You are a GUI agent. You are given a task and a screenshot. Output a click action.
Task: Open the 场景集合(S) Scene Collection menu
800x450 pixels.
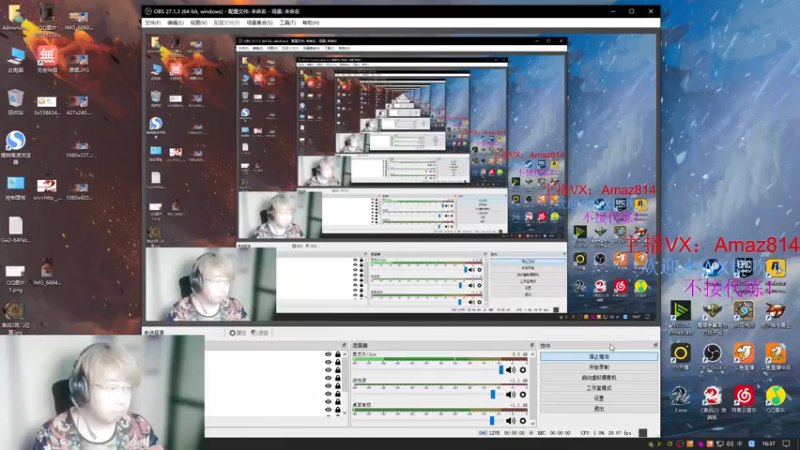pos(259,23)
